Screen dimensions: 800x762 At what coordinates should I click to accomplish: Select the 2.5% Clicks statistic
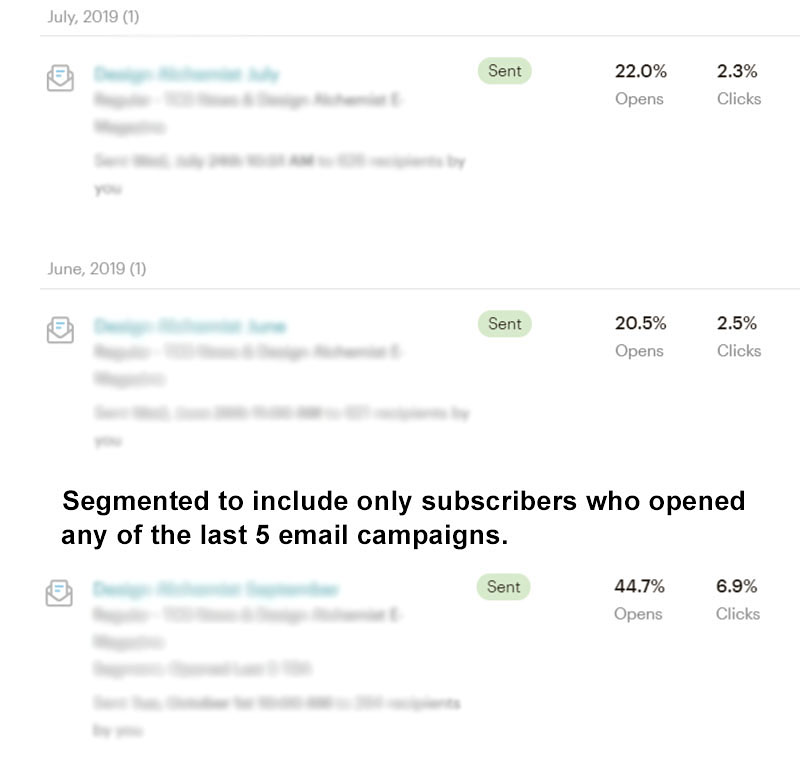pos(739,337)
